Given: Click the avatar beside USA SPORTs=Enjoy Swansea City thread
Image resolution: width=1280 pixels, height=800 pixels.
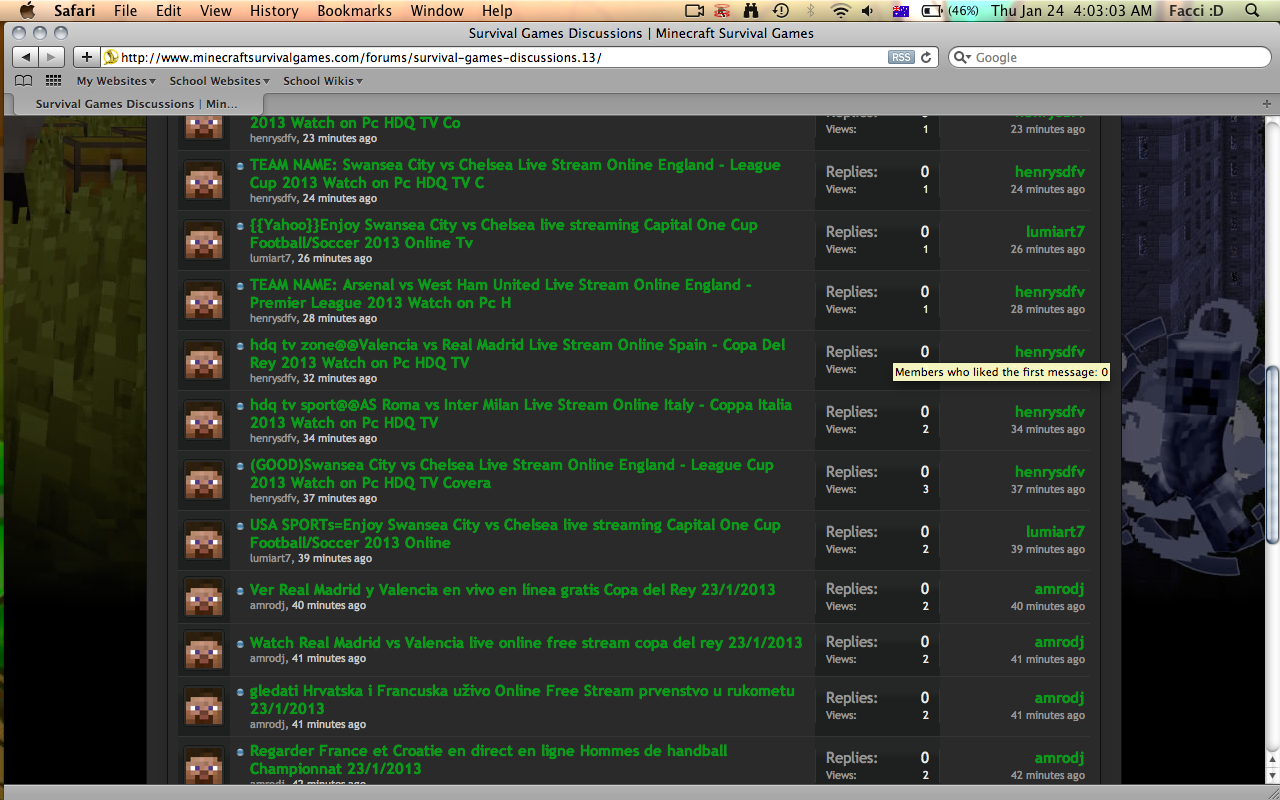Looking at the screenshot, I should click(204, 541).
